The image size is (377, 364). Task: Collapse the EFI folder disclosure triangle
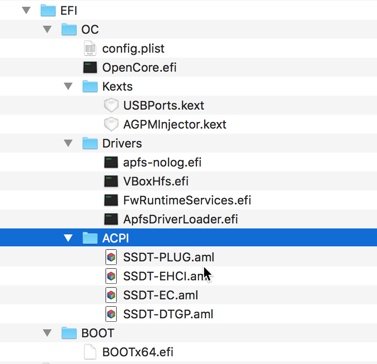click(x=26, y=10)
